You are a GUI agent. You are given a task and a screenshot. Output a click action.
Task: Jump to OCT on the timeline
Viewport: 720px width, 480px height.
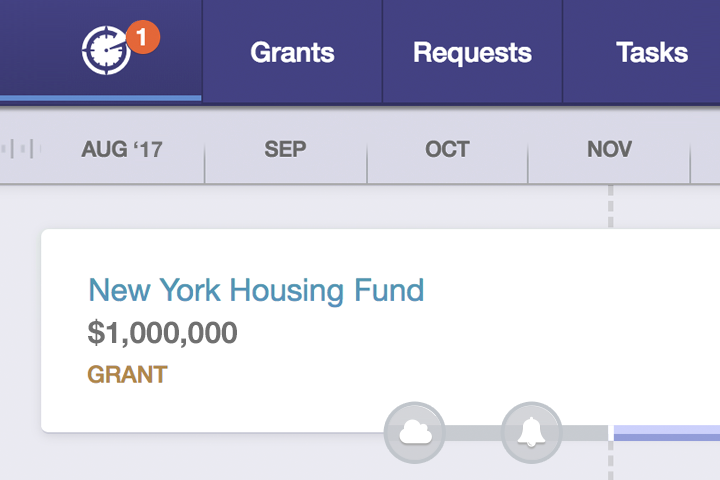click(x=447, y=150)
